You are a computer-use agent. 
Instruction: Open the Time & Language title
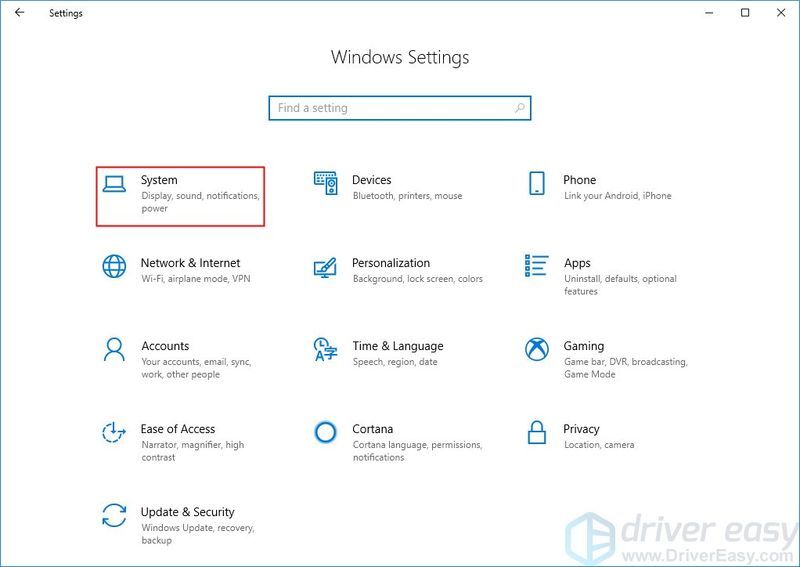coord(398,346)
